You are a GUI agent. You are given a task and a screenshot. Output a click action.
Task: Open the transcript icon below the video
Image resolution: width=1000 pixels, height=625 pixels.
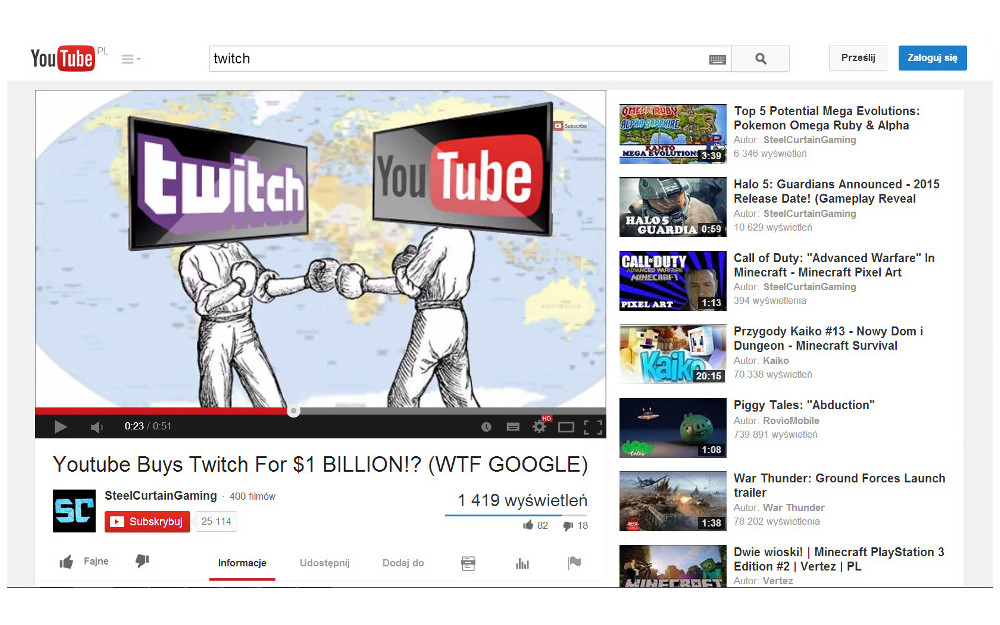click(x=468, y=563)
